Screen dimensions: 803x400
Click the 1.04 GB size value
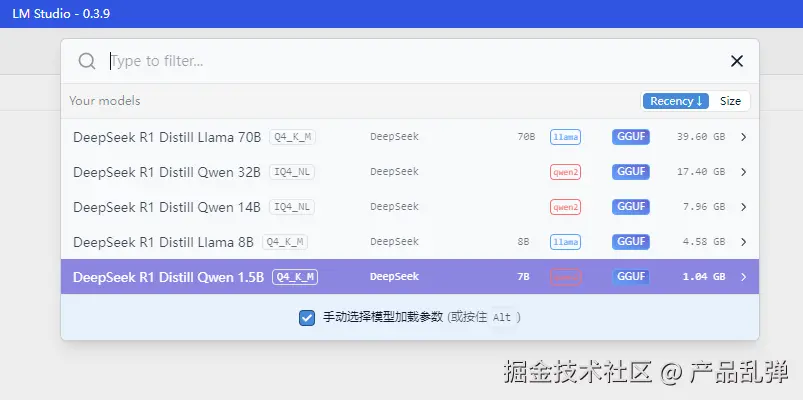tap(703, 277)
